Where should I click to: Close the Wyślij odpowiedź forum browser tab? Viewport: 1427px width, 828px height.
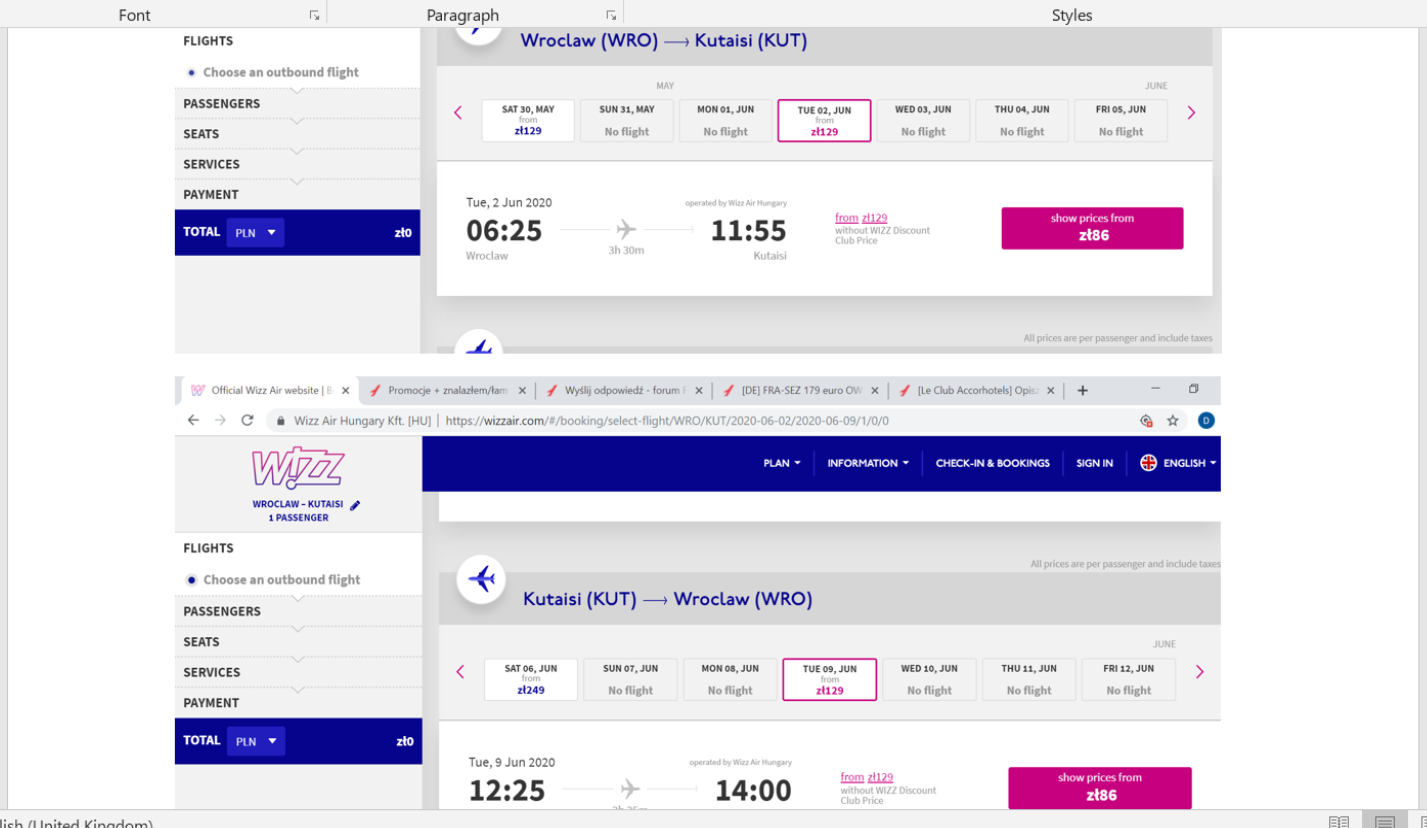click(x=699, y=391)
